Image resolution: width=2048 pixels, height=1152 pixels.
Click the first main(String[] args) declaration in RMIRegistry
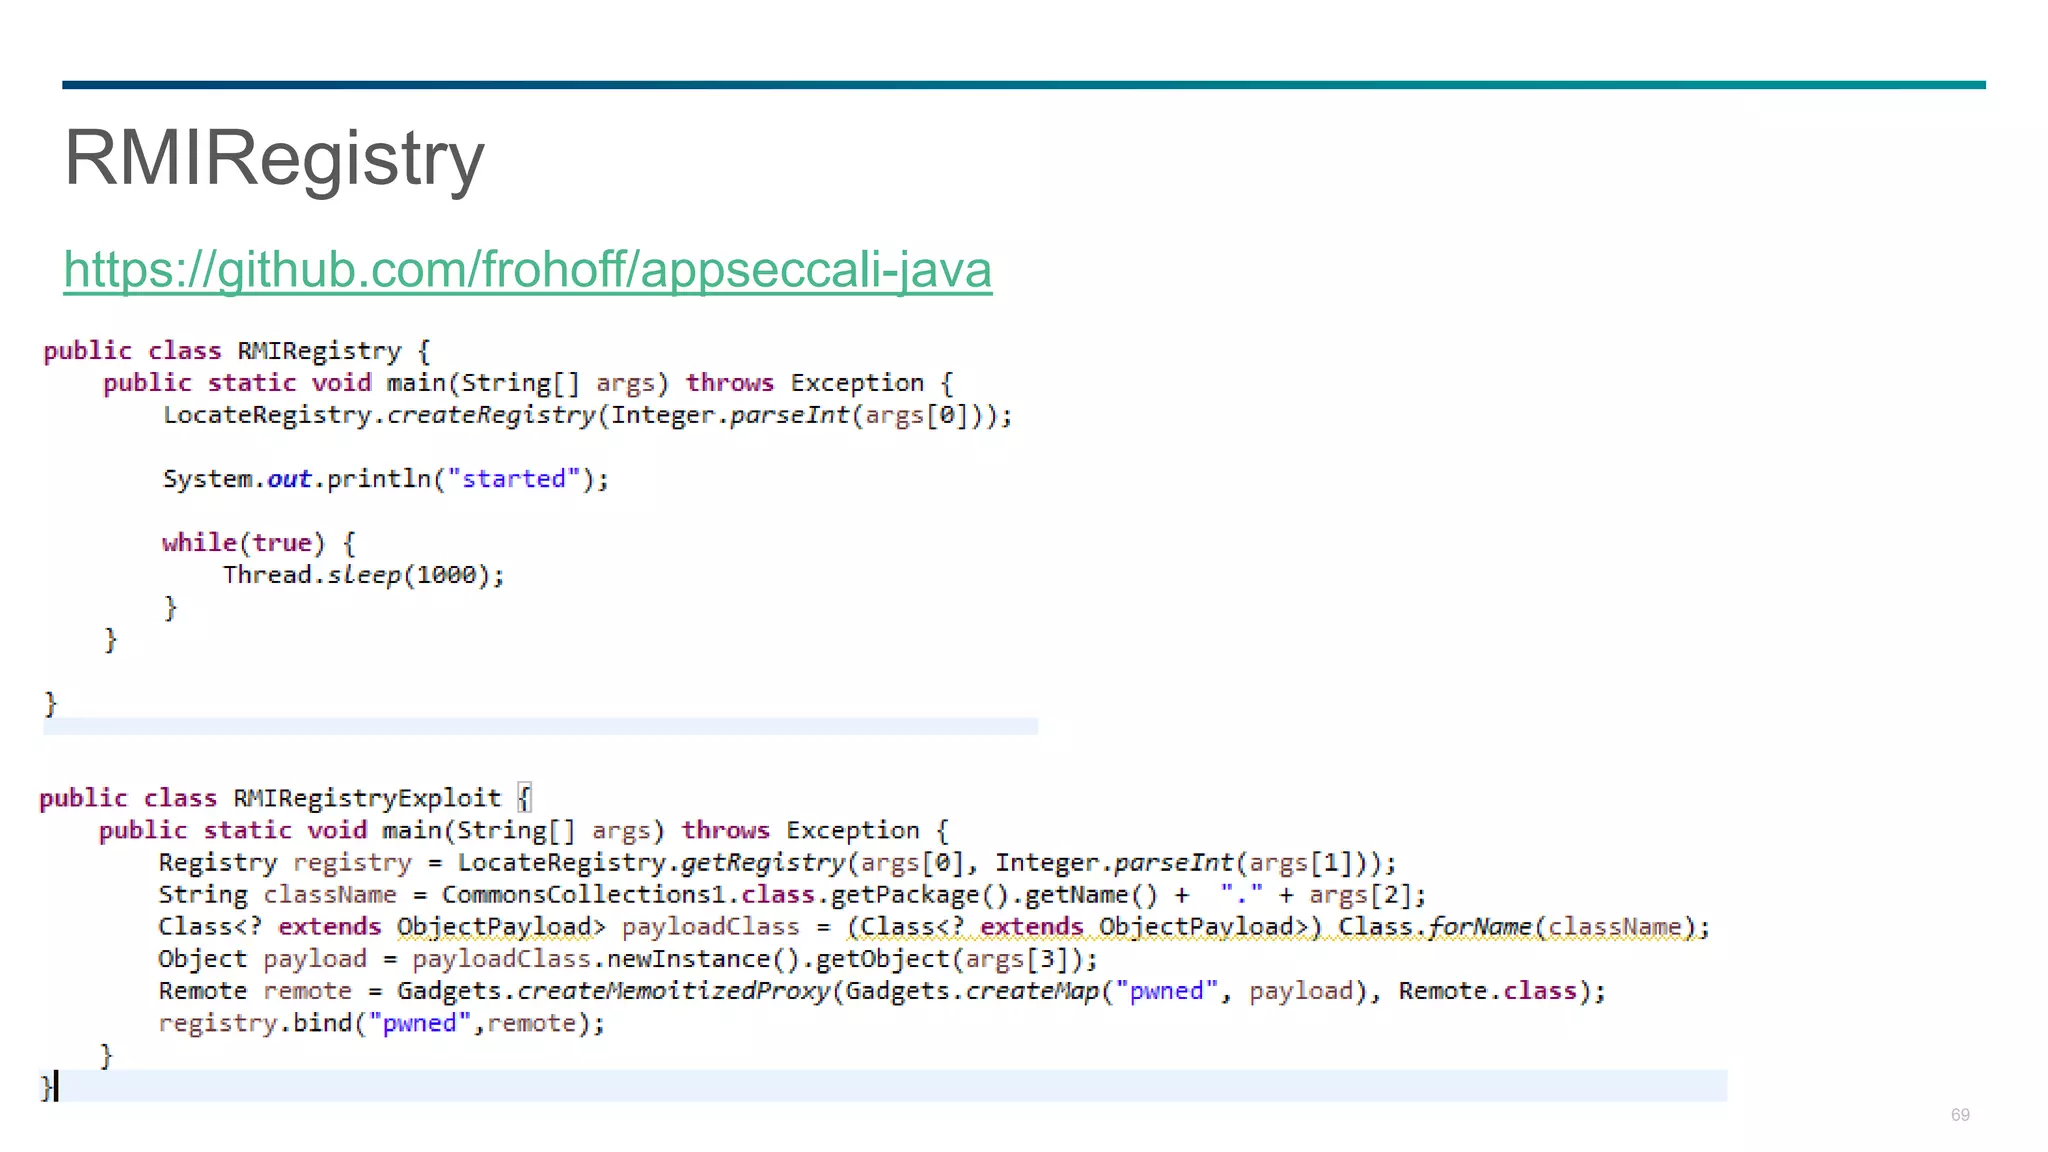[528, 383]
